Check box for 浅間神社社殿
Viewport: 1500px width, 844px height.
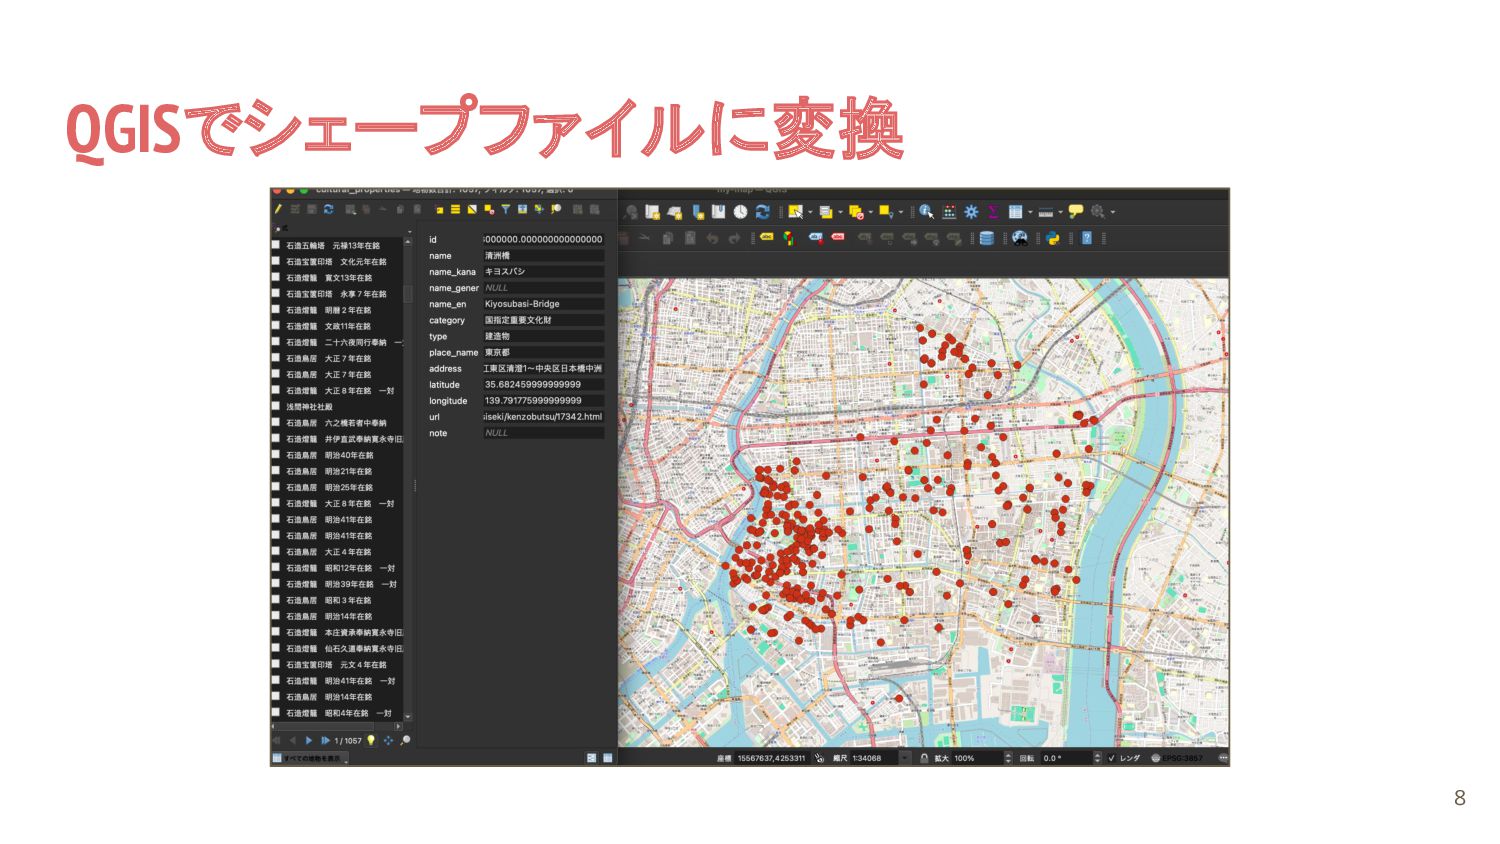tap(276, 406)
